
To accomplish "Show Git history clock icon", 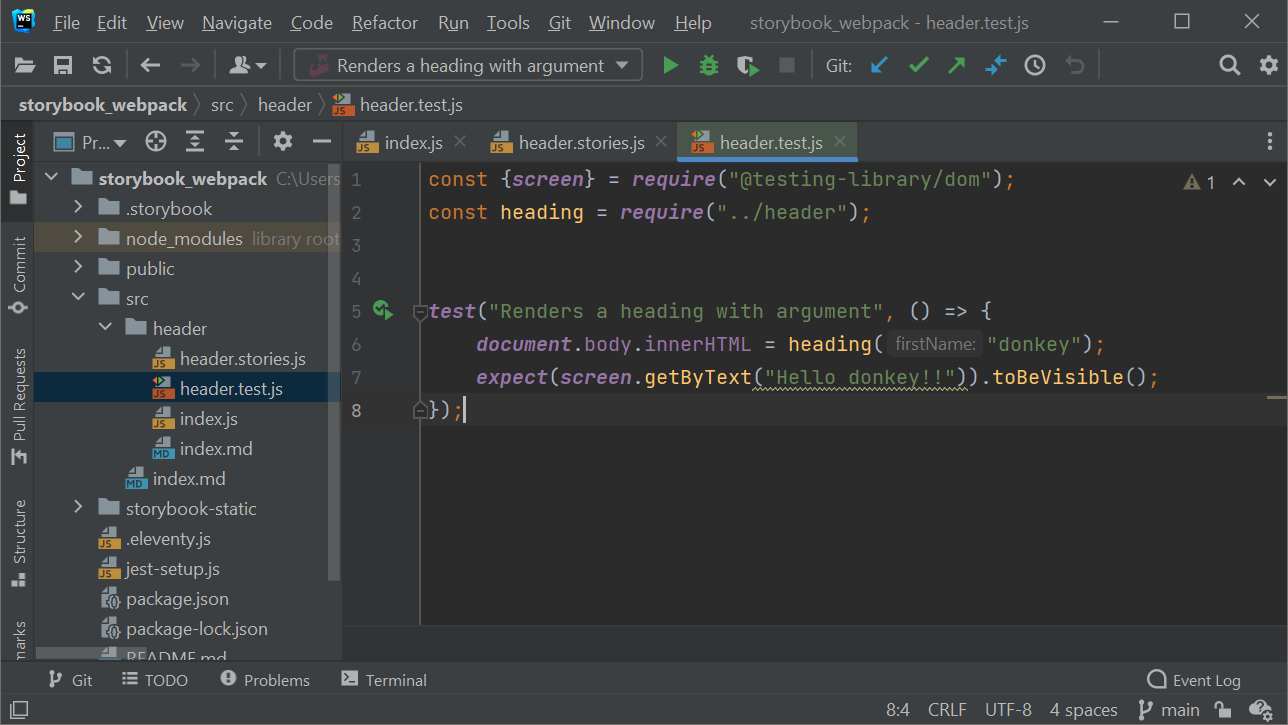I will 1035,66.
